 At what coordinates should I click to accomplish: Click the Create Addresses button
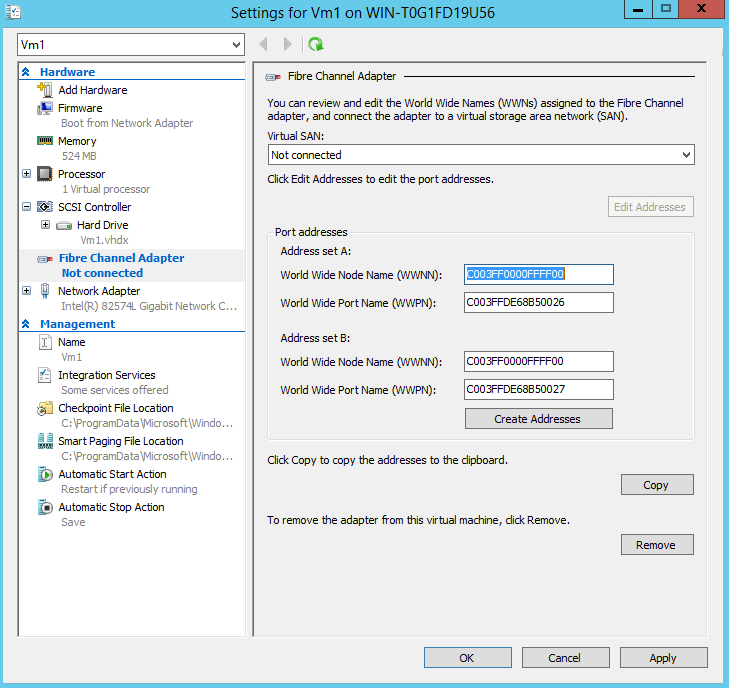point(538,419)
